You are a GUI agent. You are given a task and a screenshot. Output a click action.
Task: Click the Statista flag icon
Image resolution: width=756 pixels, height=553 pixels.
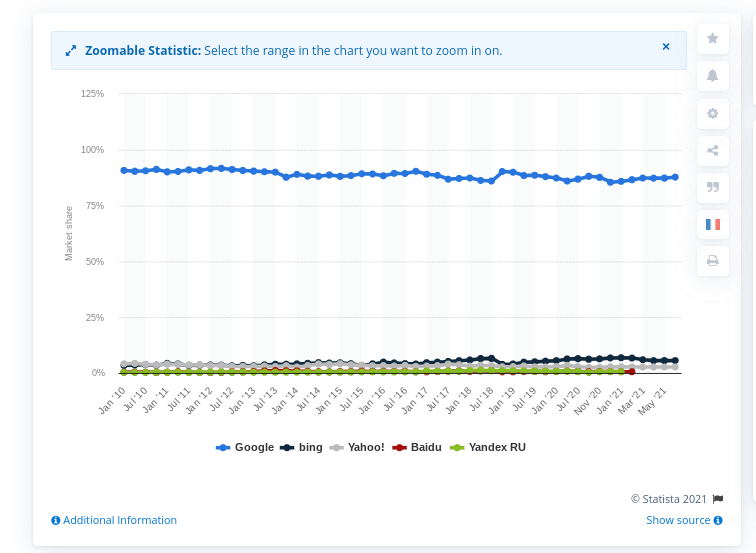click(718, 499)
